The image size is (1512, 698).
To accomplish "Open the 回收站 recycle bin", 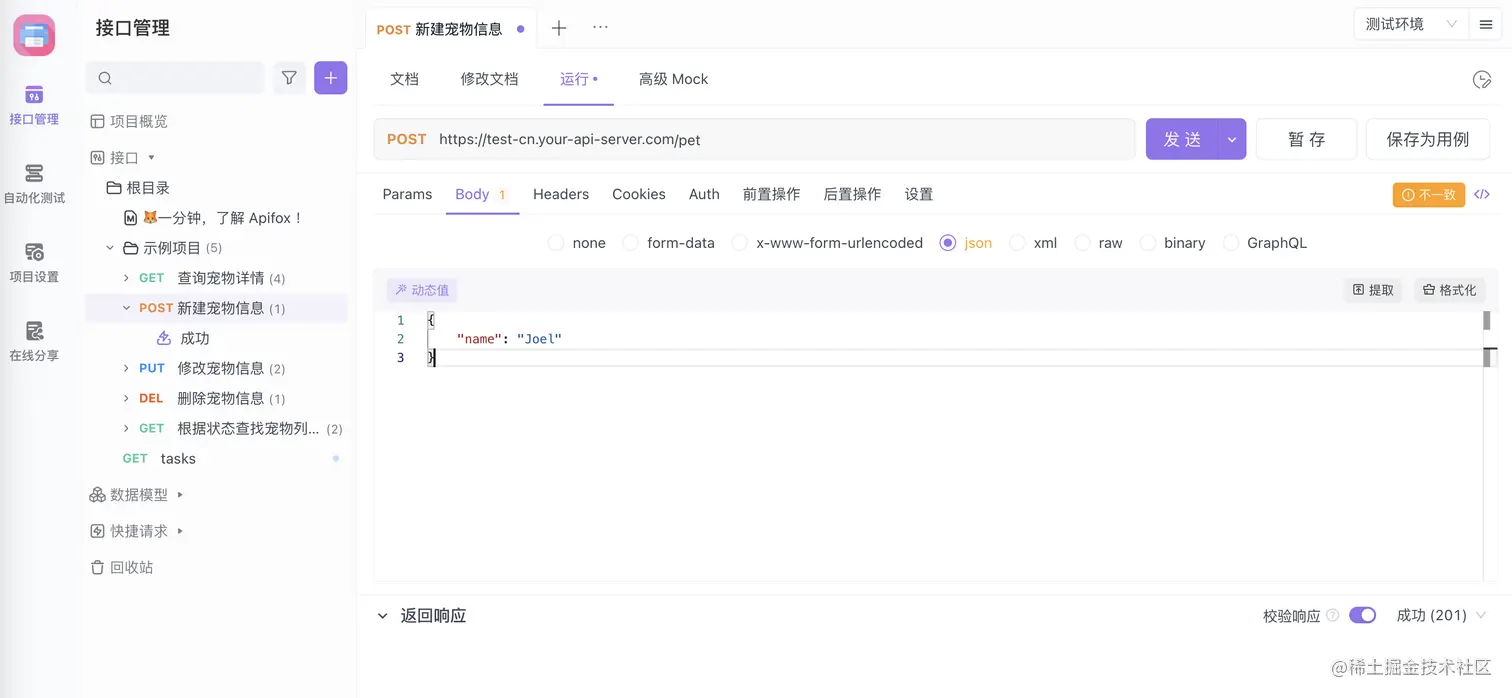I will click(x=131, y=567).
